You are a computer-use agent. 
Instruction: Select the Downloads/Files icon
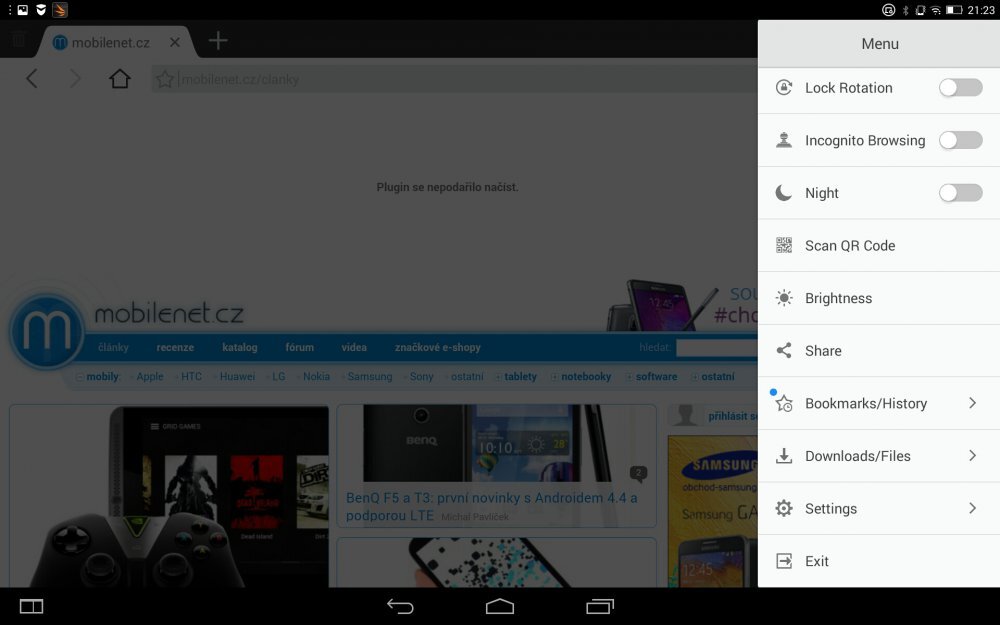tap(785, 456)
